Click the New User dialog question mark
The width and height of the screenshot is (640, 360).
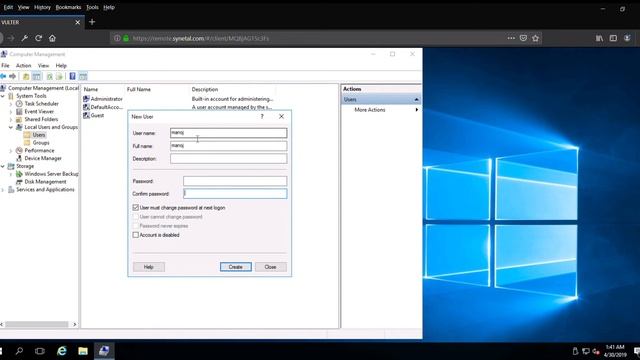pyautogui.click(x=262, y=117)
